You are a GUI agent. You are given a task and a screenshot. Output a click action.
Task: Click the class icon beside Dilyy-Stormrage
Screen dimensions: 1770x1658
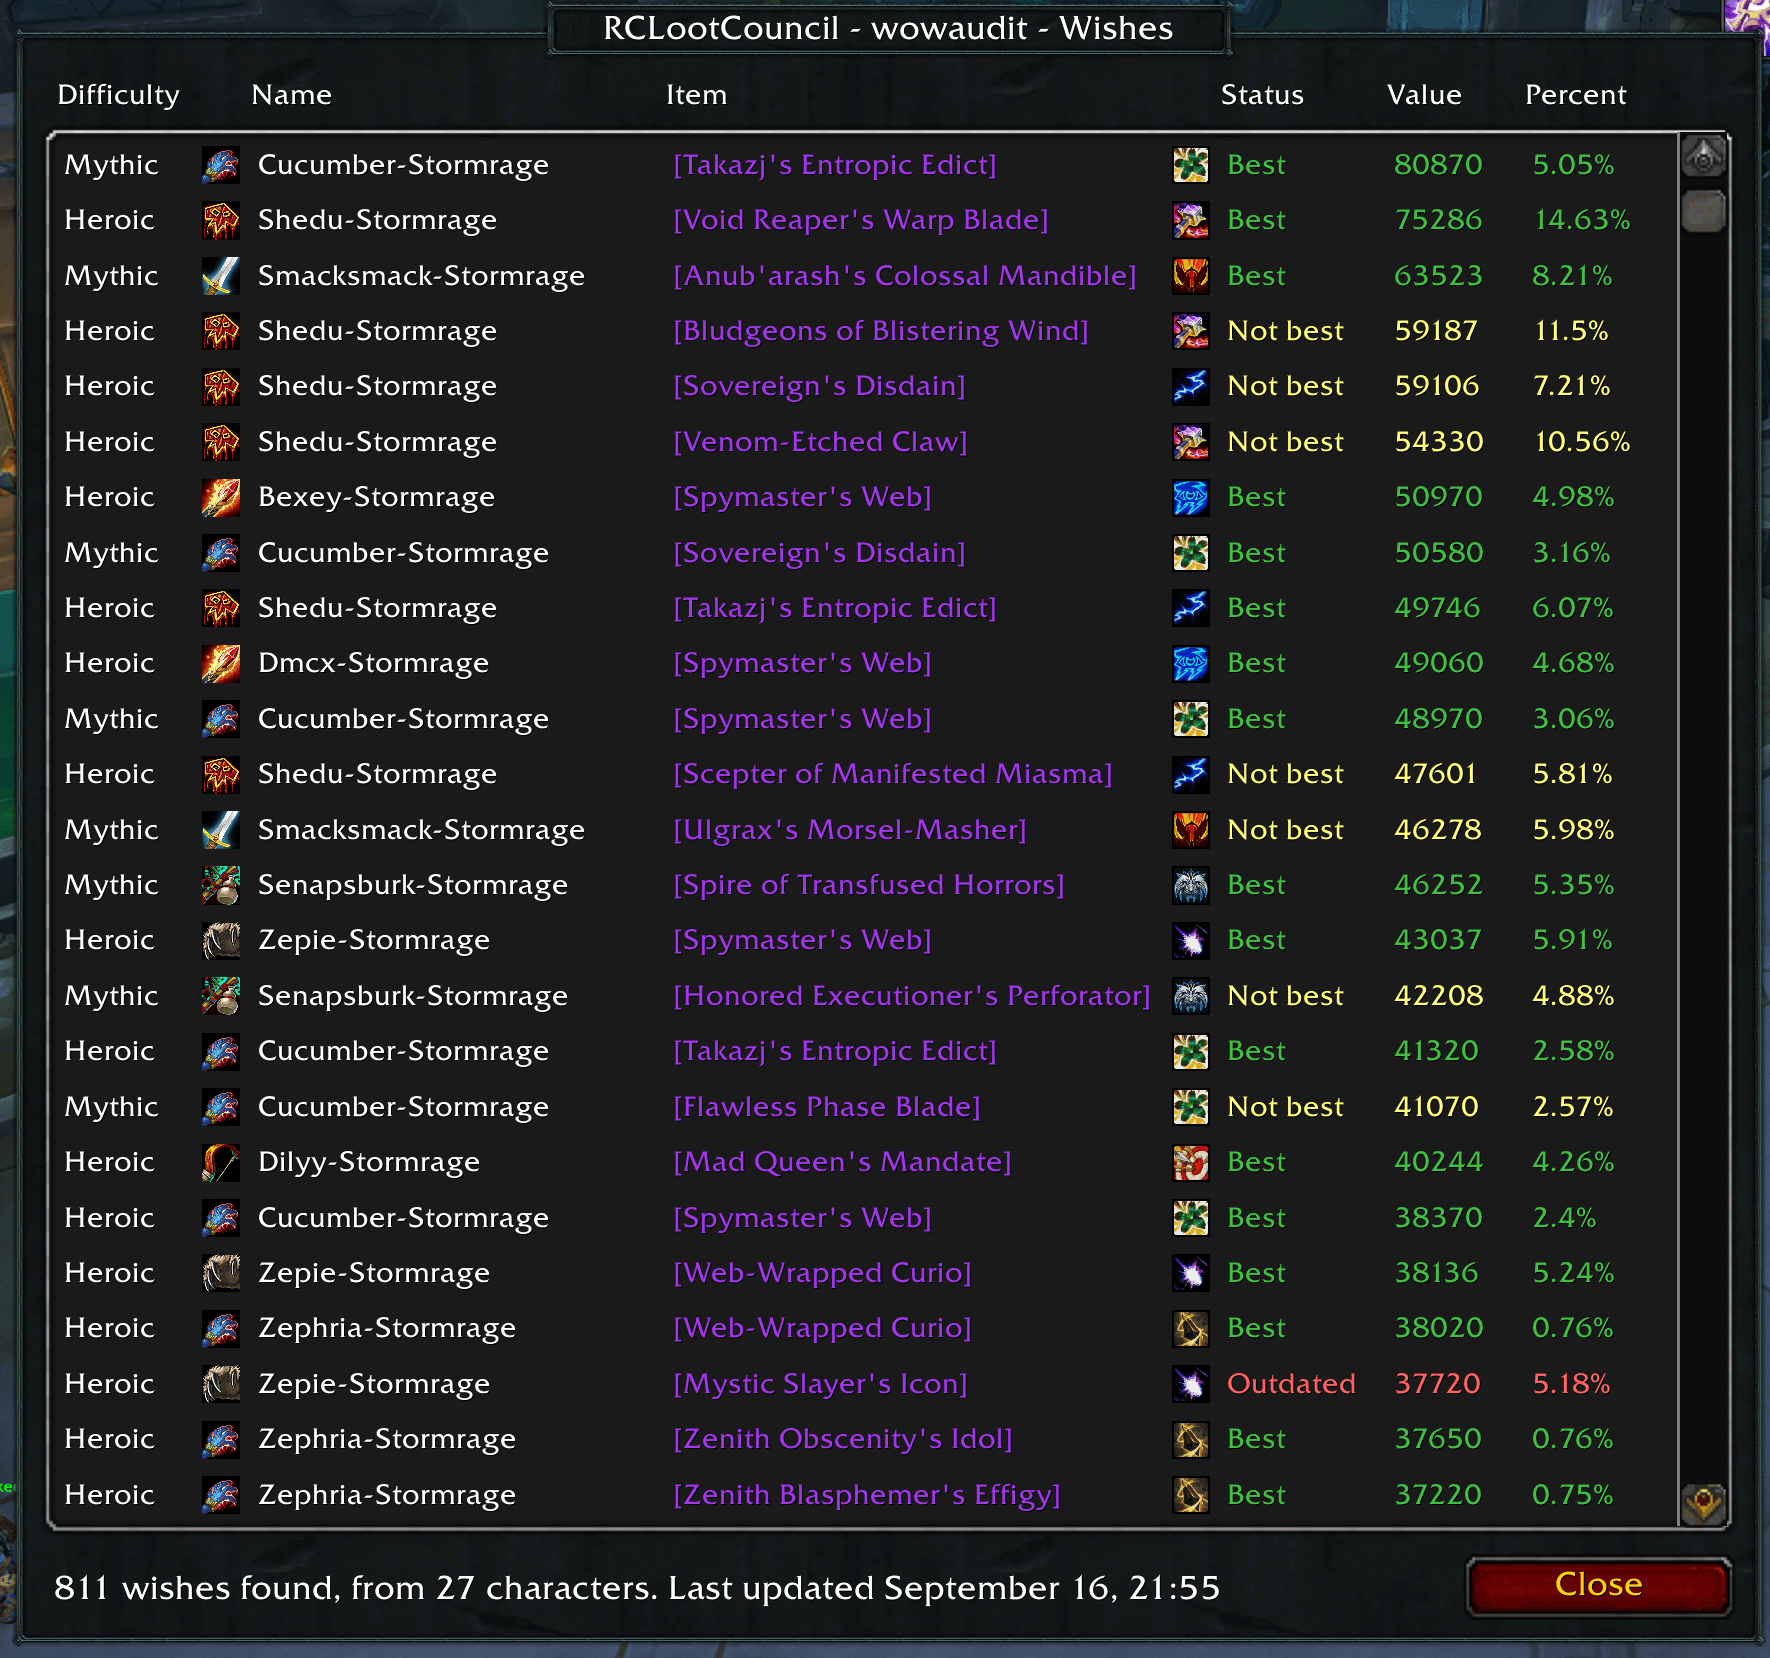[220, 1162]
